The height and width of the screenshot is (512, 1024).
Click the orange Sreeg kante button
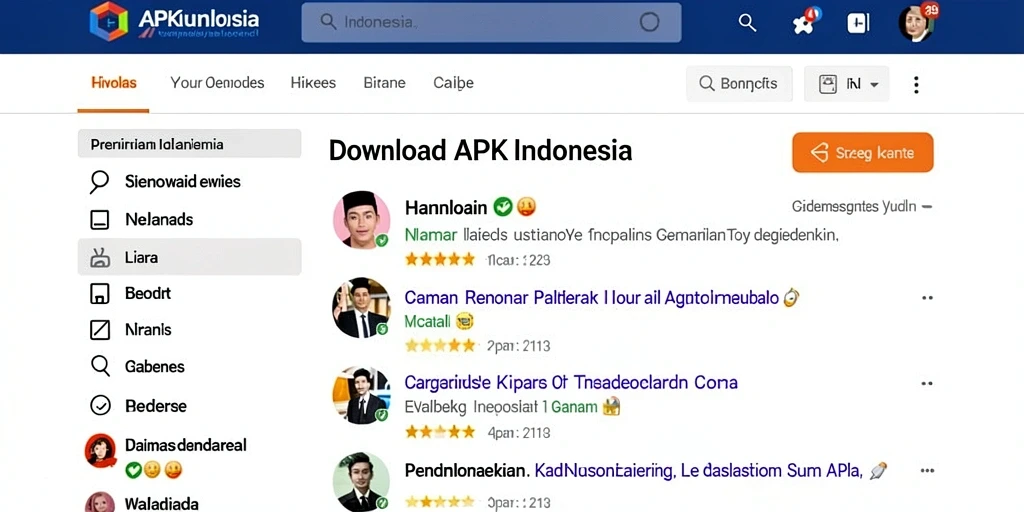pyautogui.click(x=863, y=153)
